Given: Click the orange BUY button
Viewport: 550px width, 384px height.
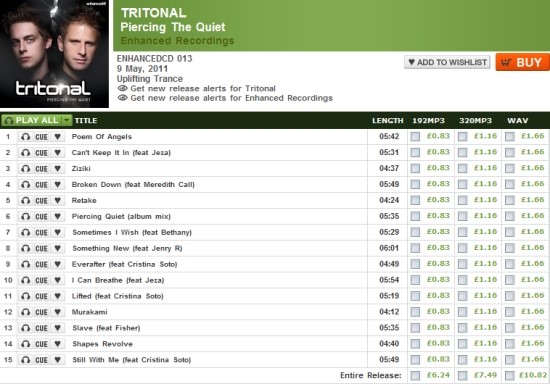Looking at the screenshot, I should pyautogui.click(x=523, y=62).
